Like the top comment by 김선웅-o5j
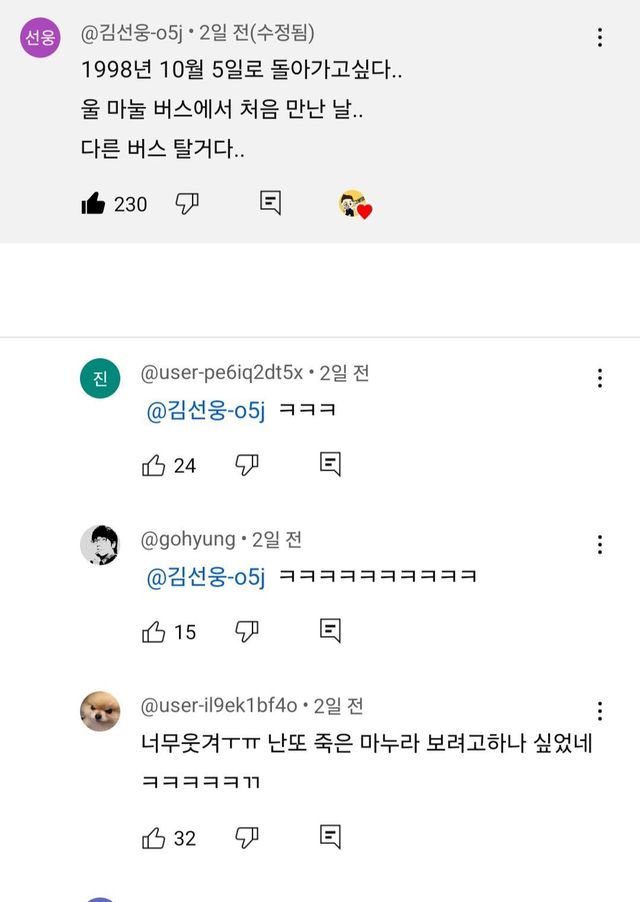This screenshot has width=640, height=902. [94, 204]
